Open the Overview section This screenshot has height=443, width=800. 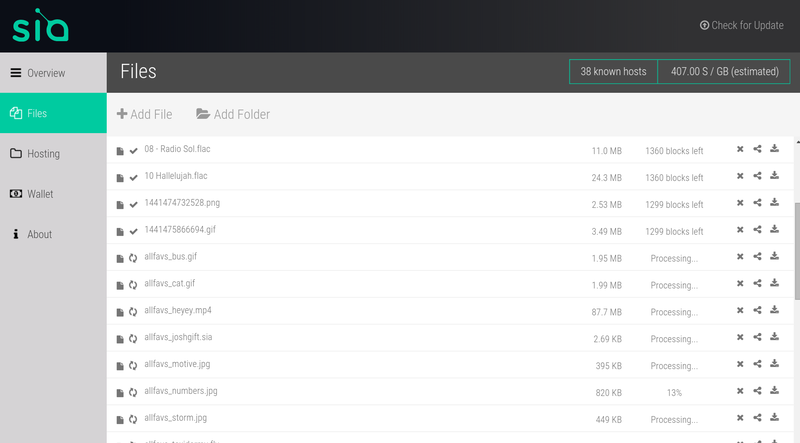[x=53, y=73]
